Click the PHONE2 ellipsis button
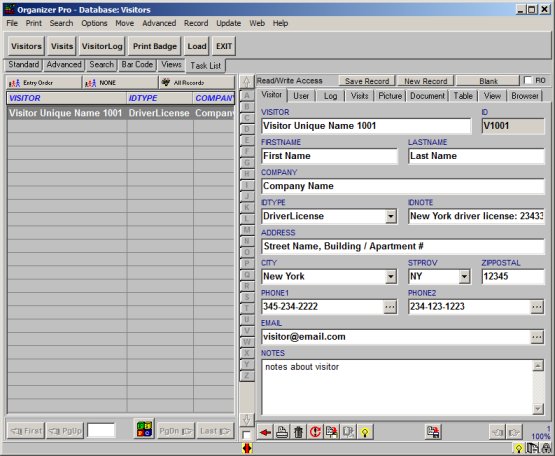Image resolution: width=555 pixels, height=456 pixels. (537, 307)
